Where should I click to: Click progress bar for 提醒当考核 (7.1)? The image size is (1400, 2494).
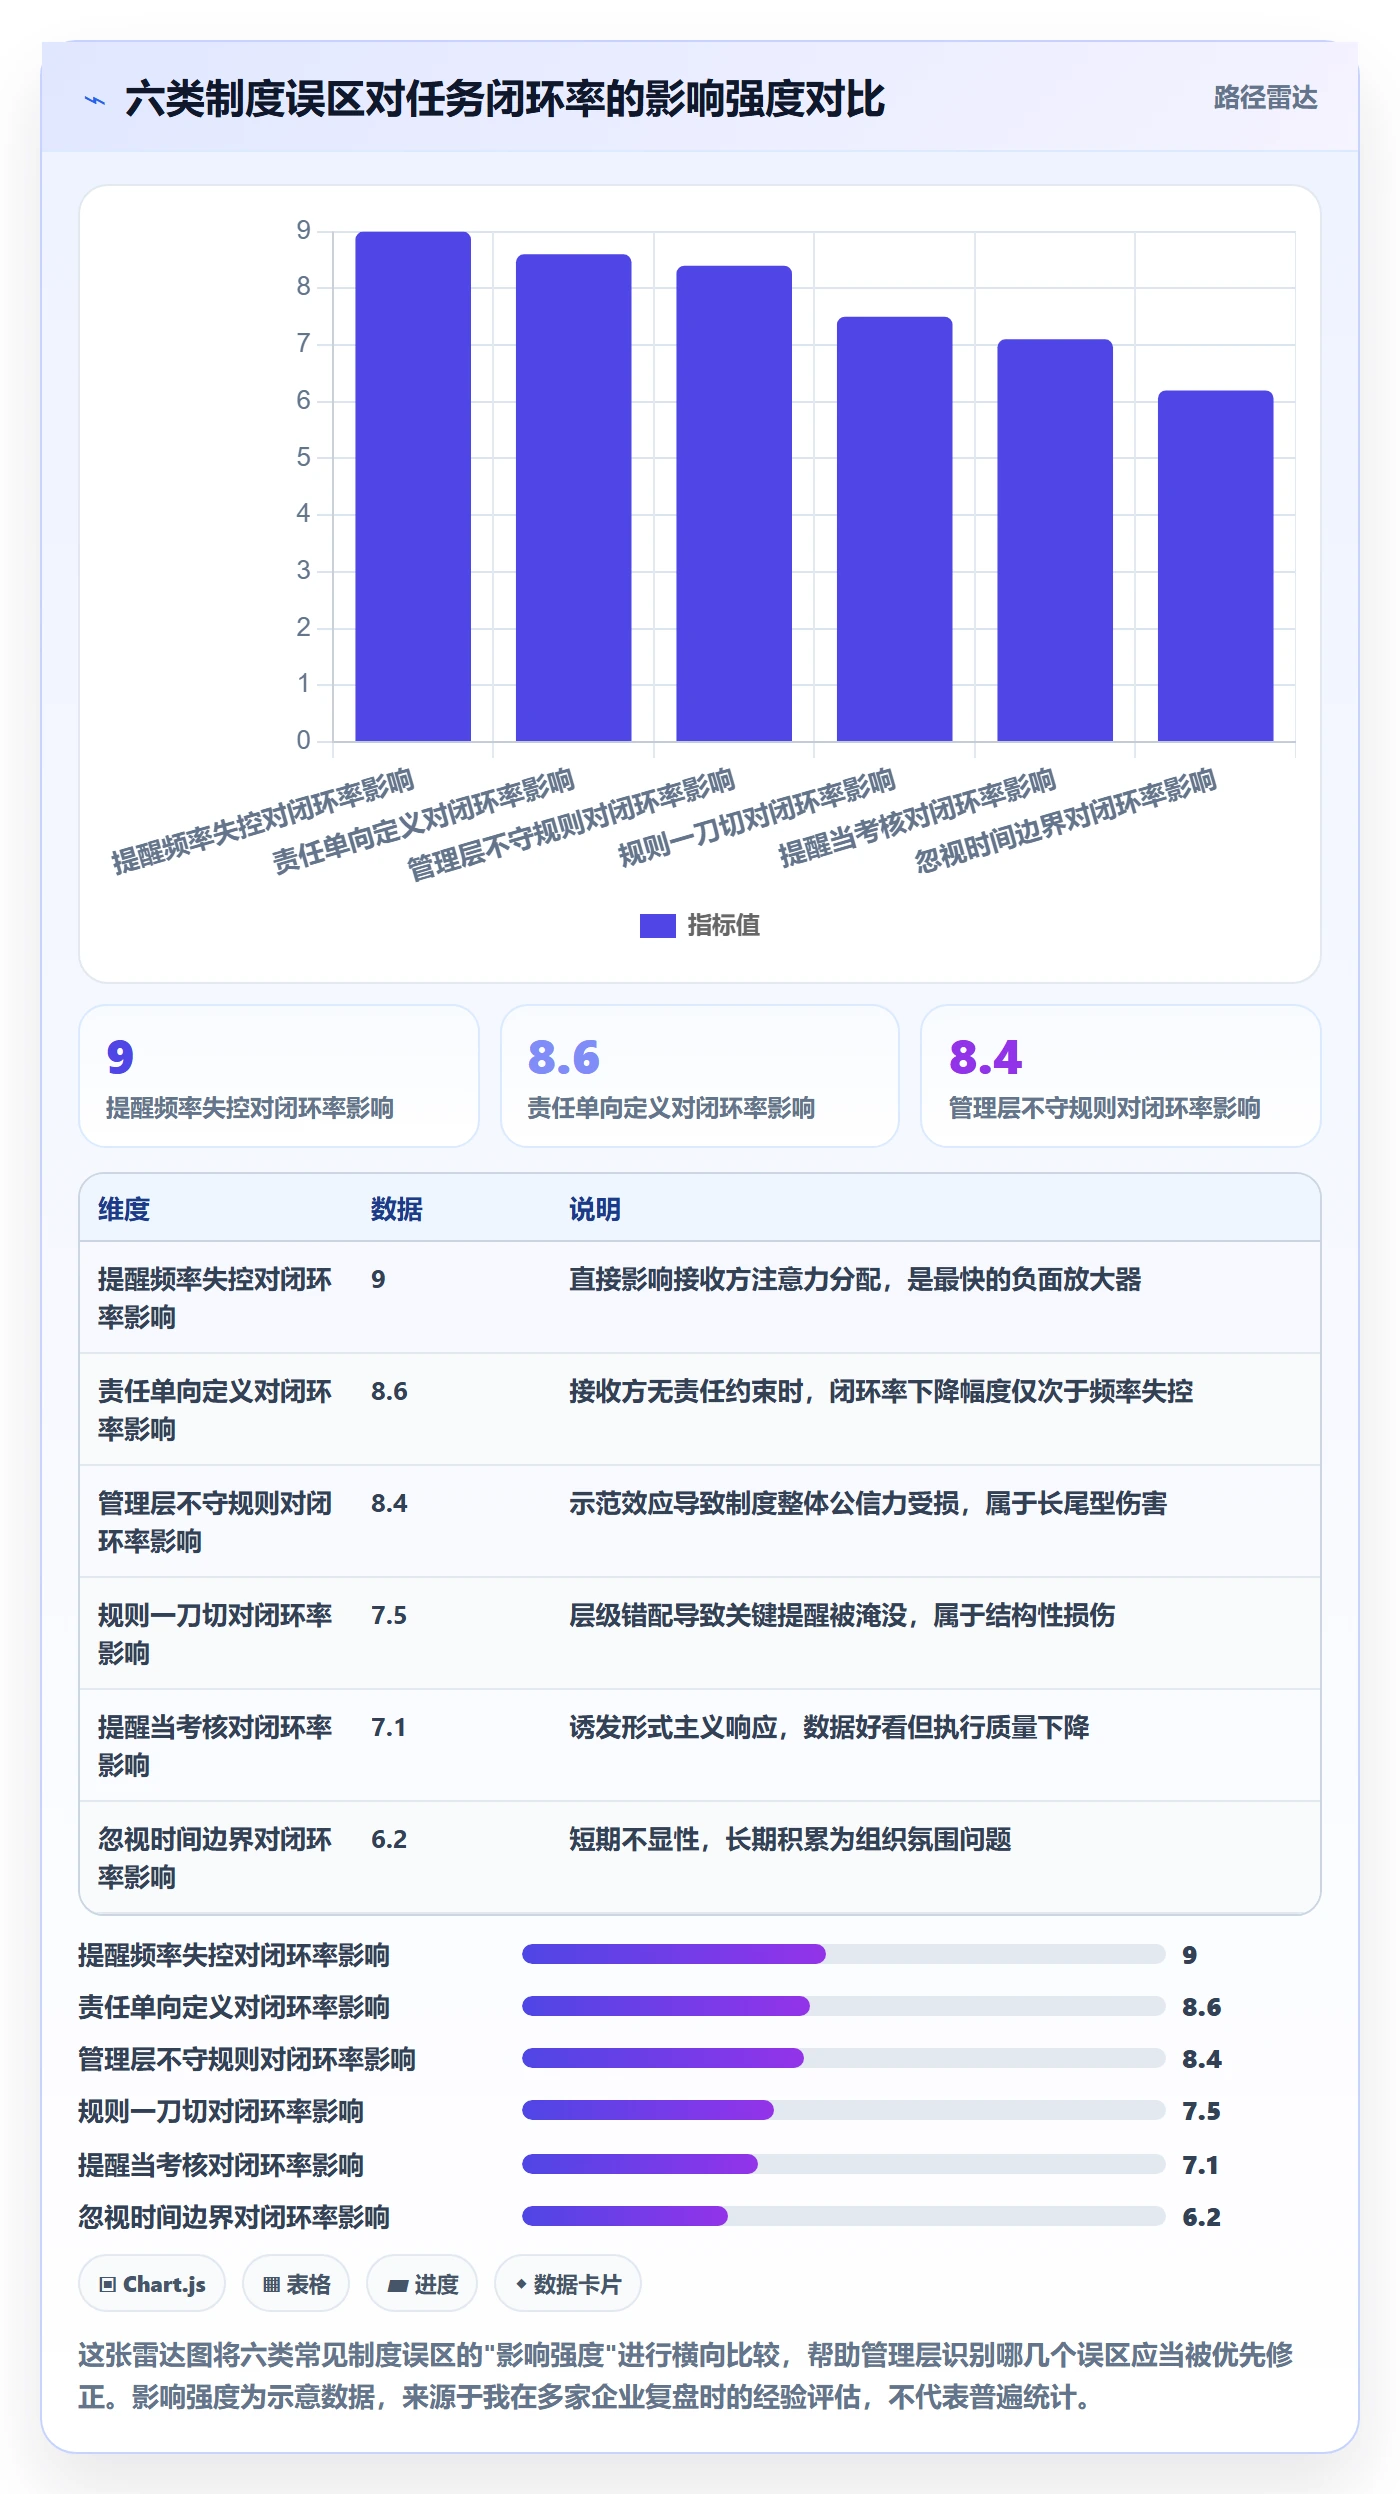pyautogui.click(x=843, y=2164)
